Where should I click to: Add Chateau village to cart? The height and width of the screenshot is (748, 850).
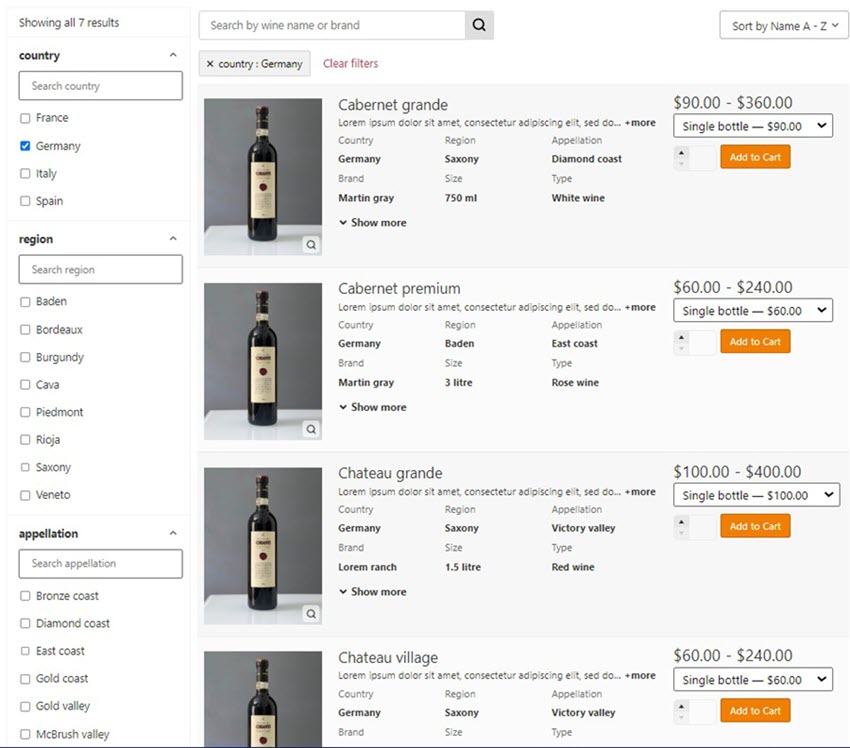(x=755, y=711)
